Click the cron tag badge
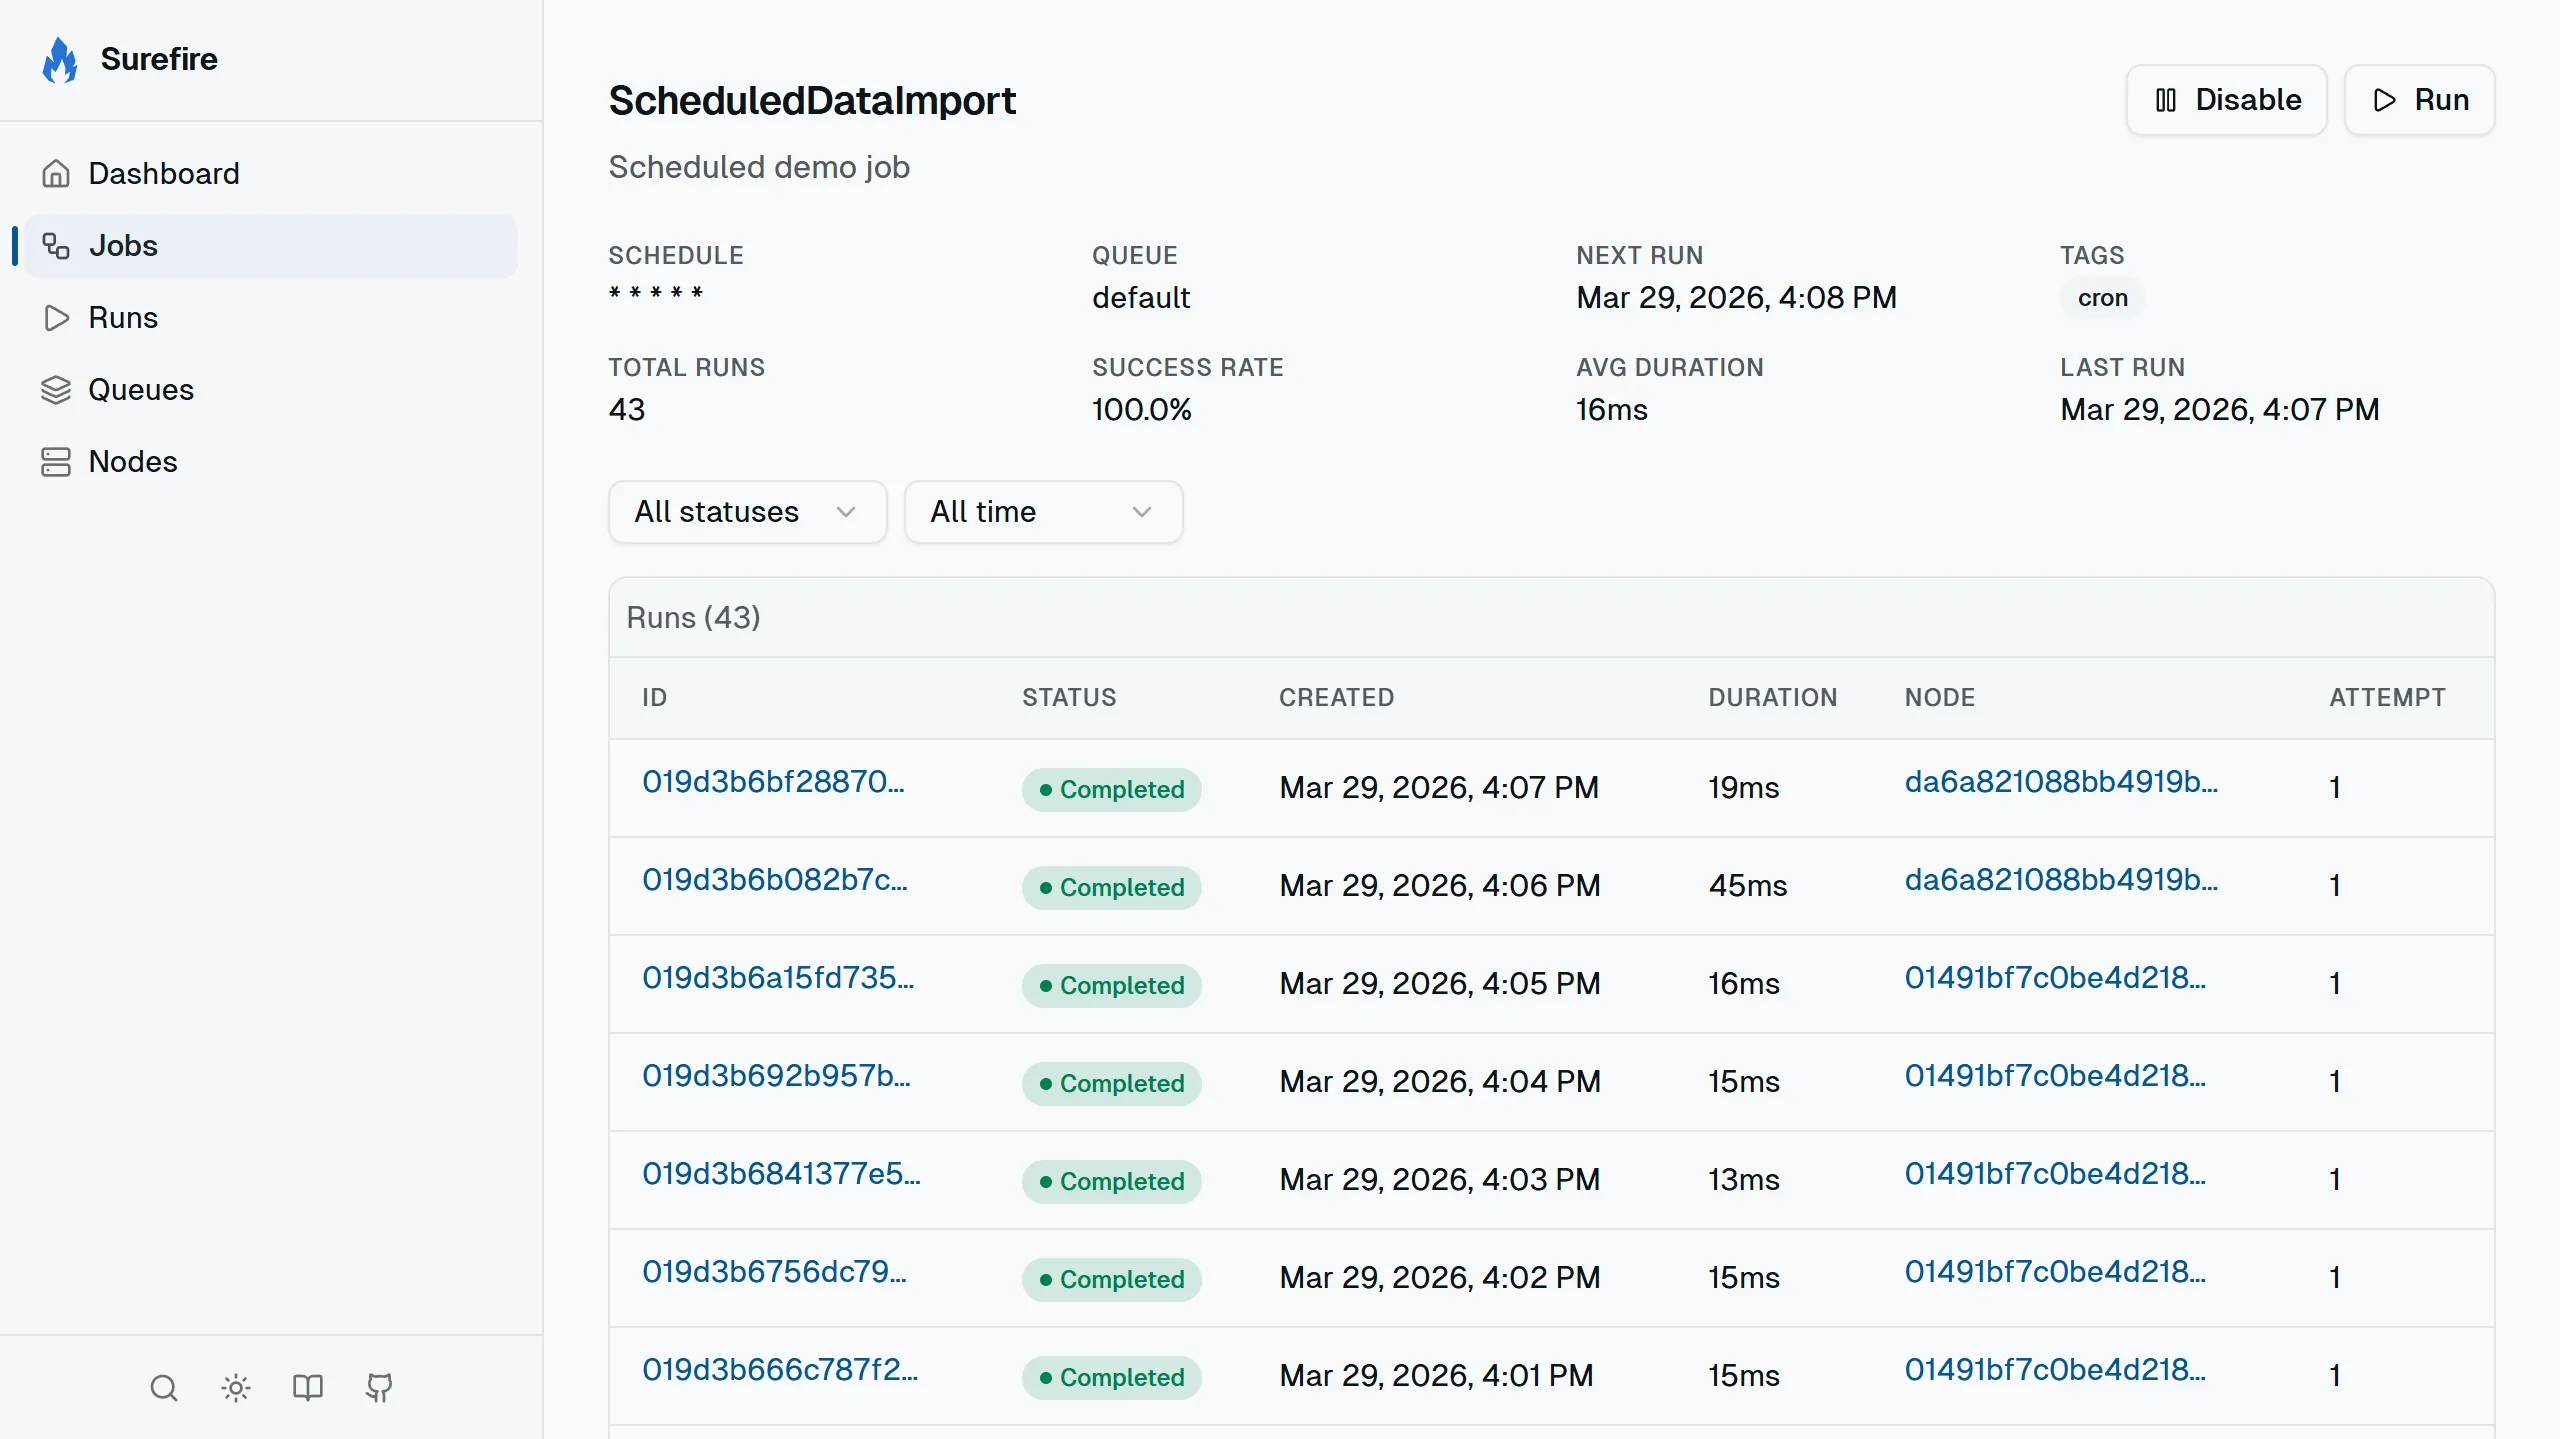This screenshot has width=2560, height=1439. pyautogui.click(x=2102, y=298)
